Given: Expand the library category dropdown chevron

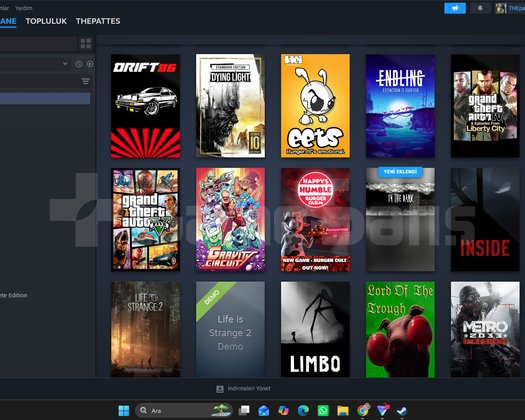Looking at the screenshot, I should pyautogui.click(x=65, y=64).
